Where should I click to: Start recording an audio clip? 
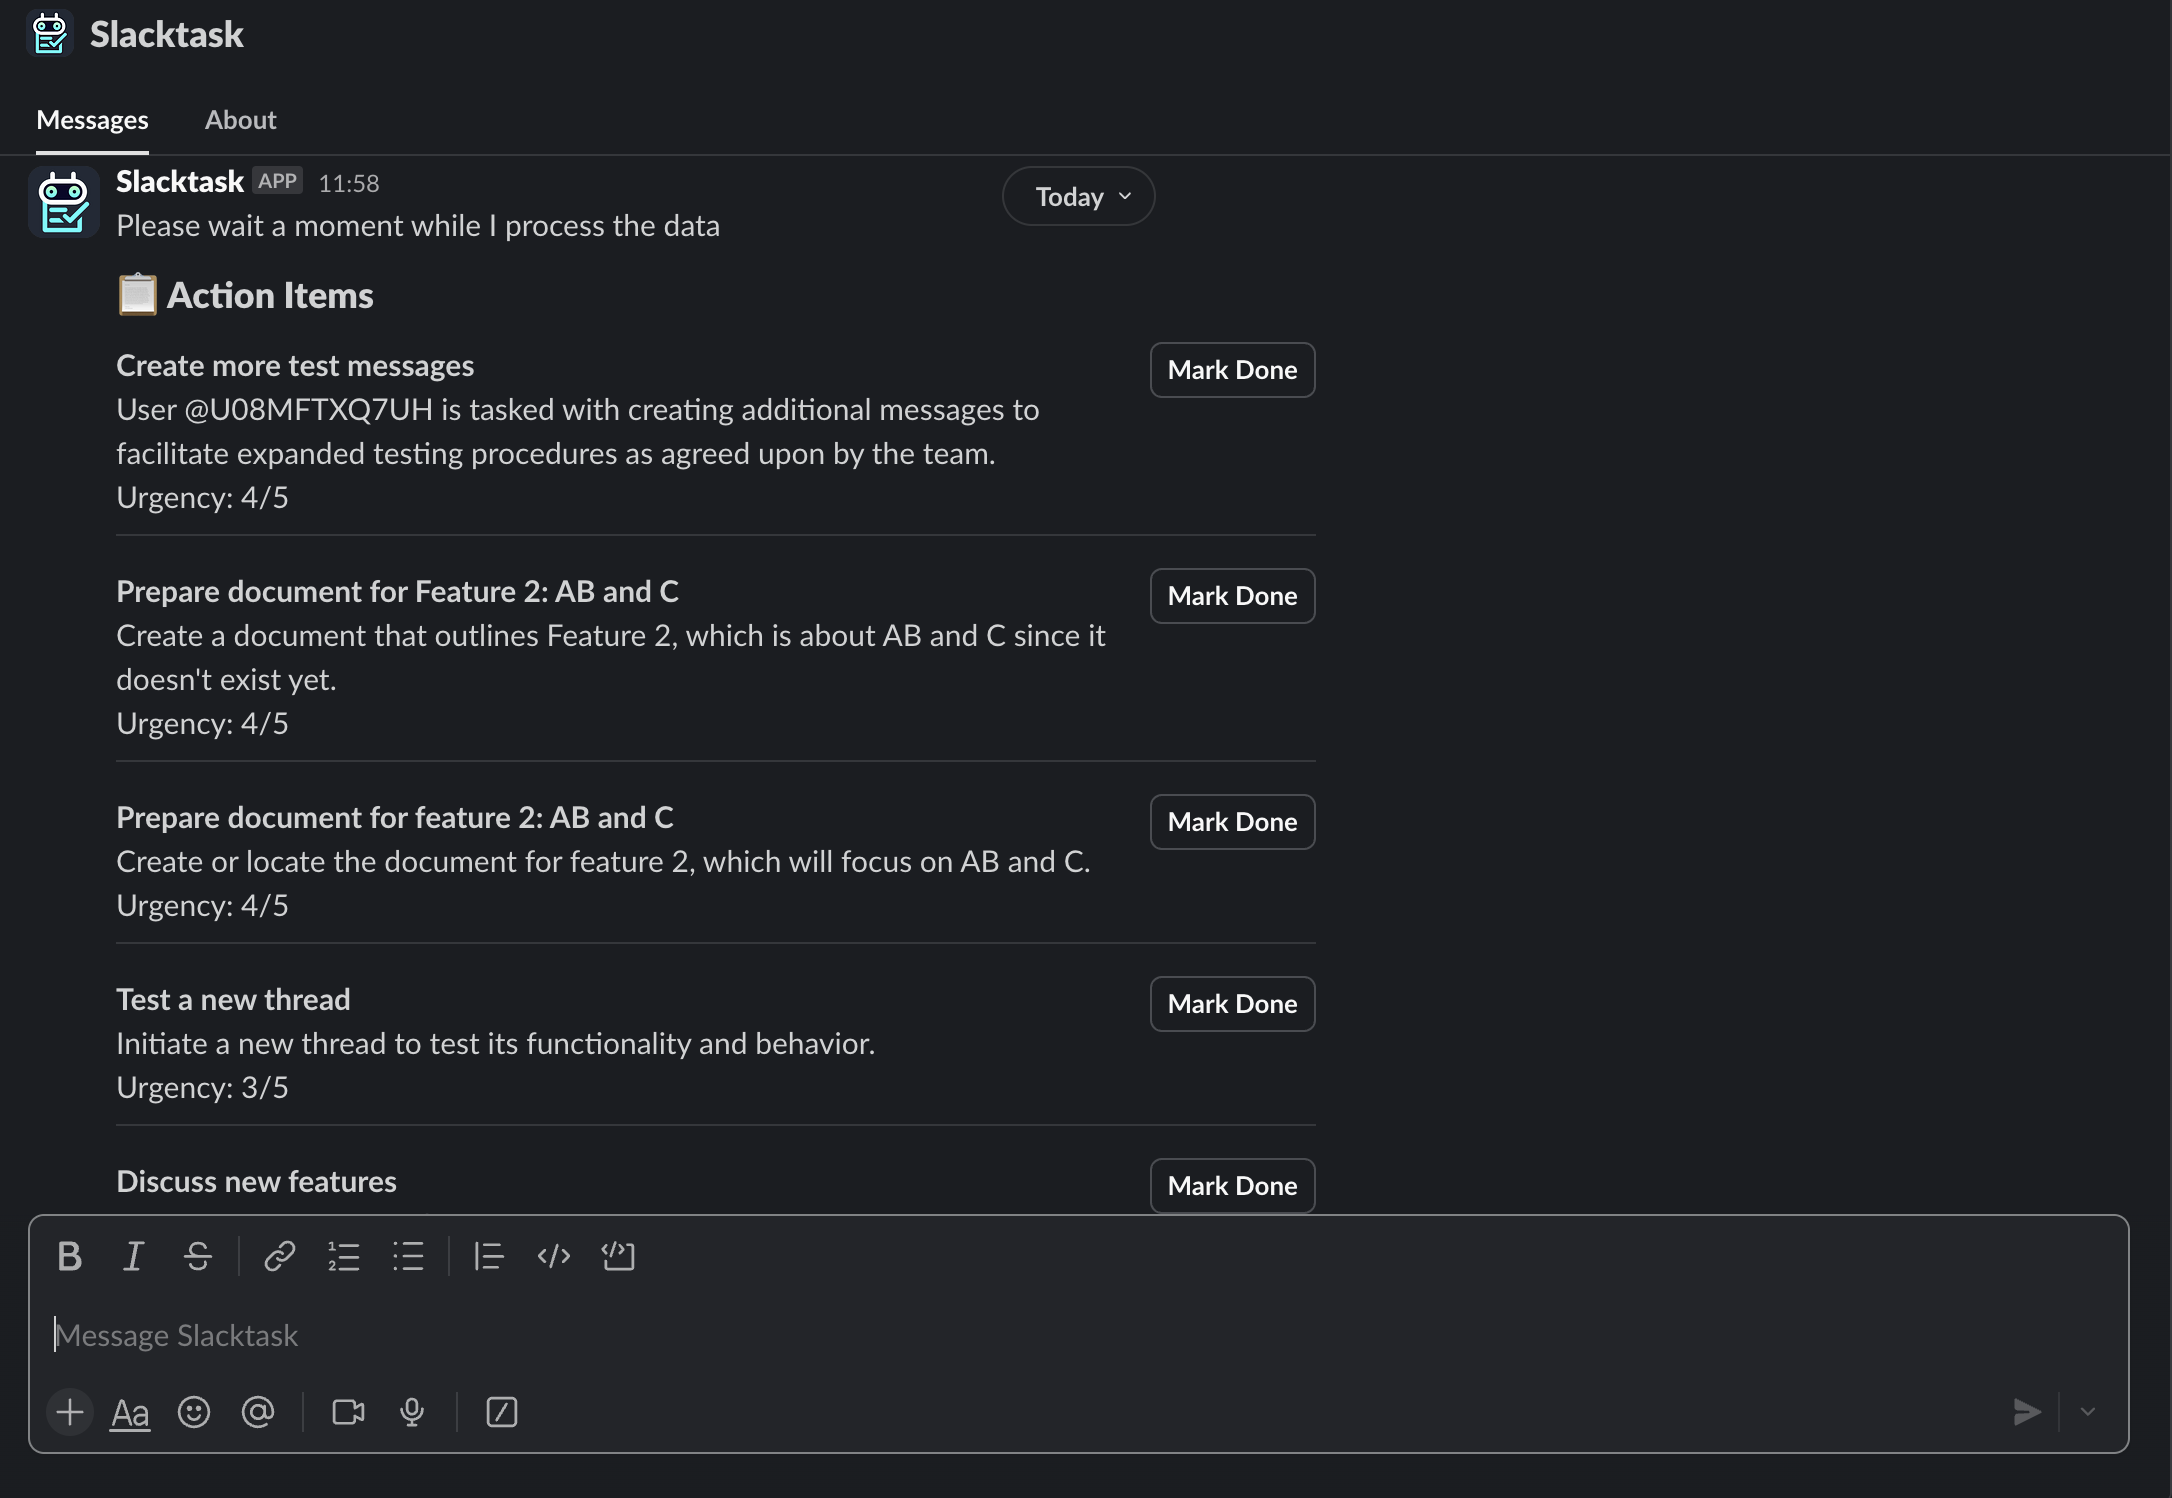(x=411, y=1412)
